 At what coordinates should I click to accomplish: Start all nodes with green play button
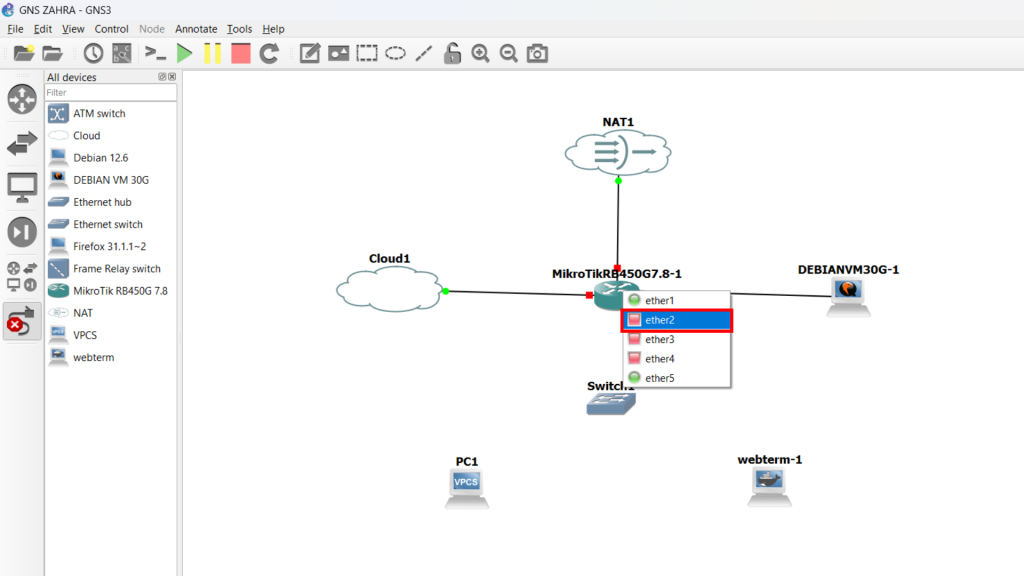tap(184, 53)
